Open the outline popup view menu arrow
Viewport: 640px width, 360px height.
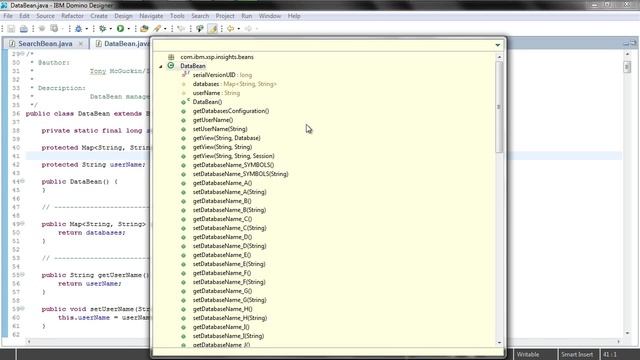point(498,45)
